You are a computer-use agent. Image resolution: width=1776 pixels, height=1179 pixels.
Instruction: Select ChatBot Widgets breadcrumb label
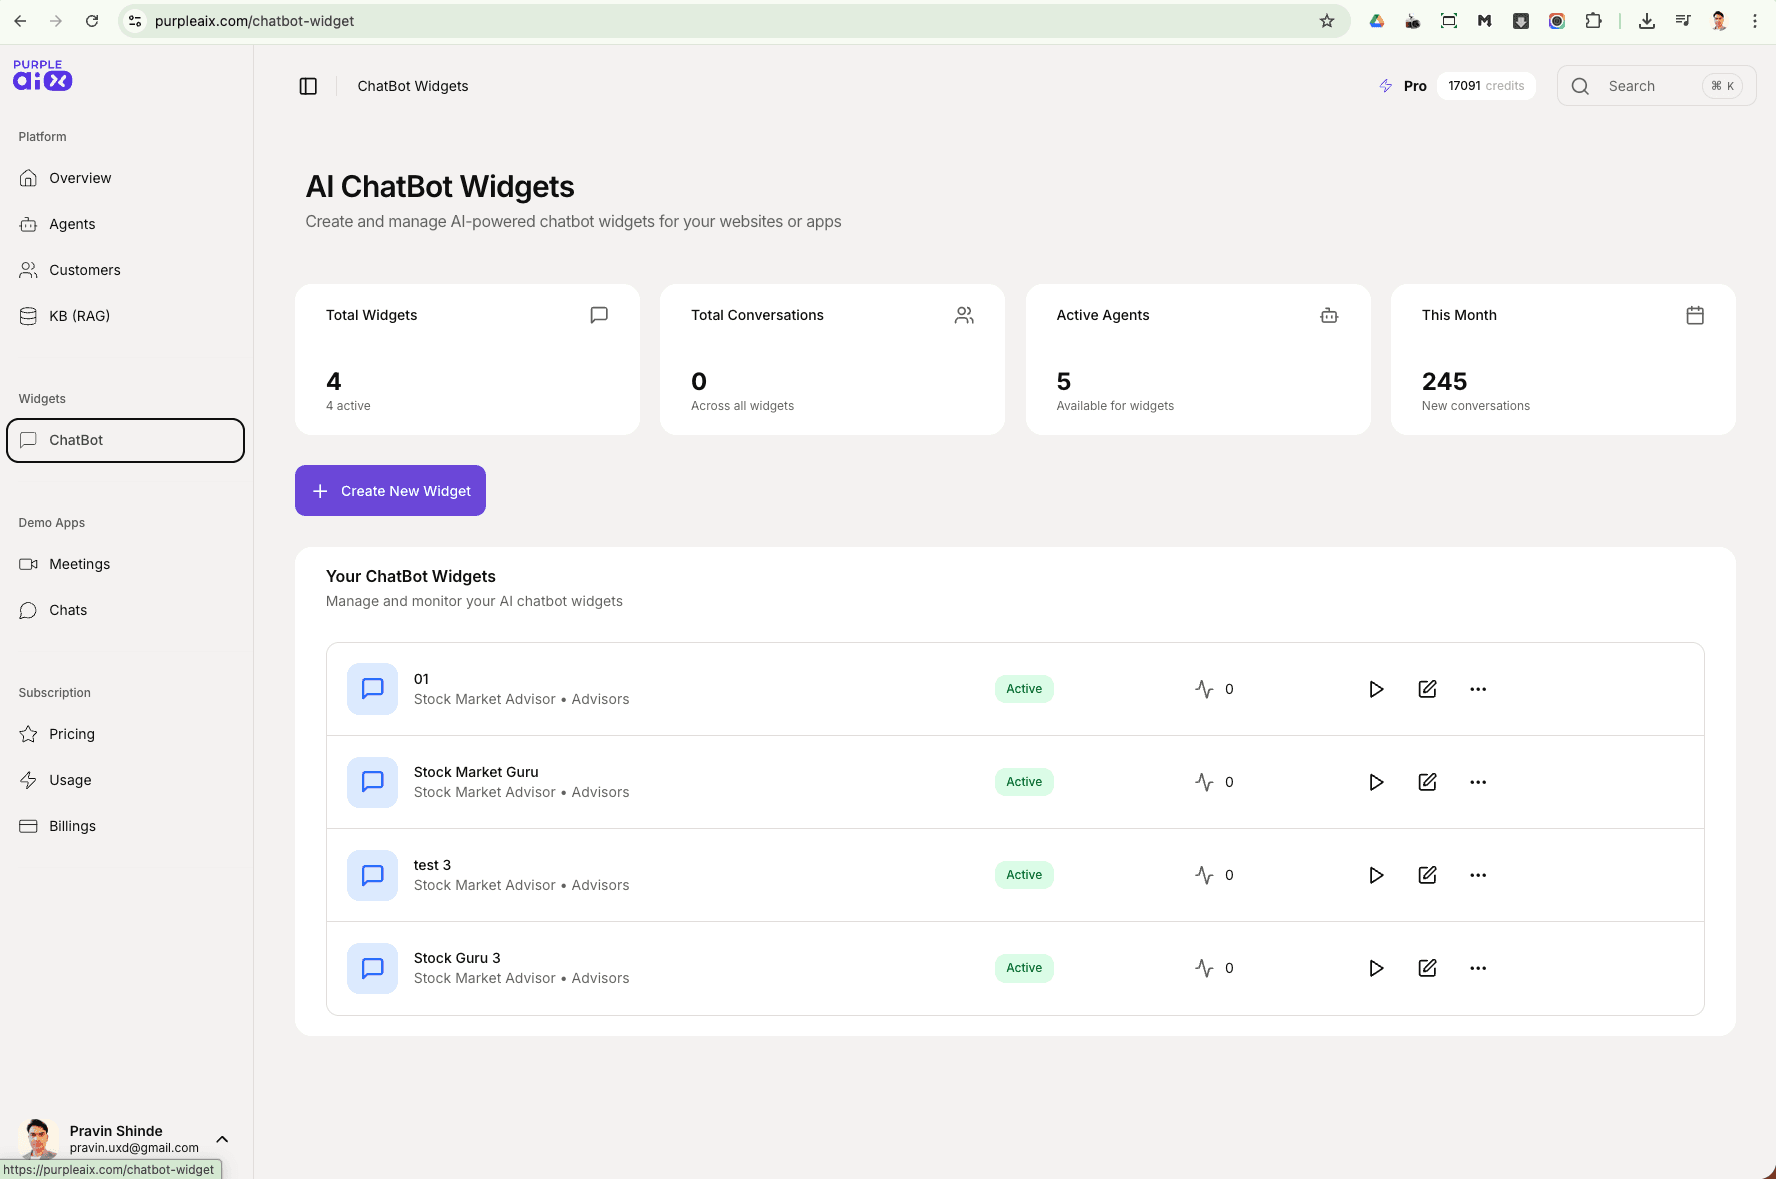[412, 86]
